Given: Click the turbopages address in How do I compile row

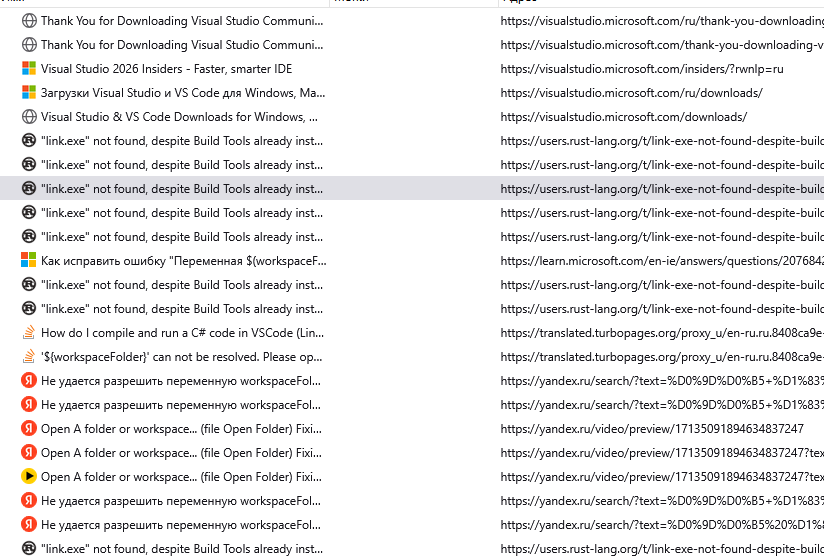Looking at the screenshot, I should [x=662, y=333].
